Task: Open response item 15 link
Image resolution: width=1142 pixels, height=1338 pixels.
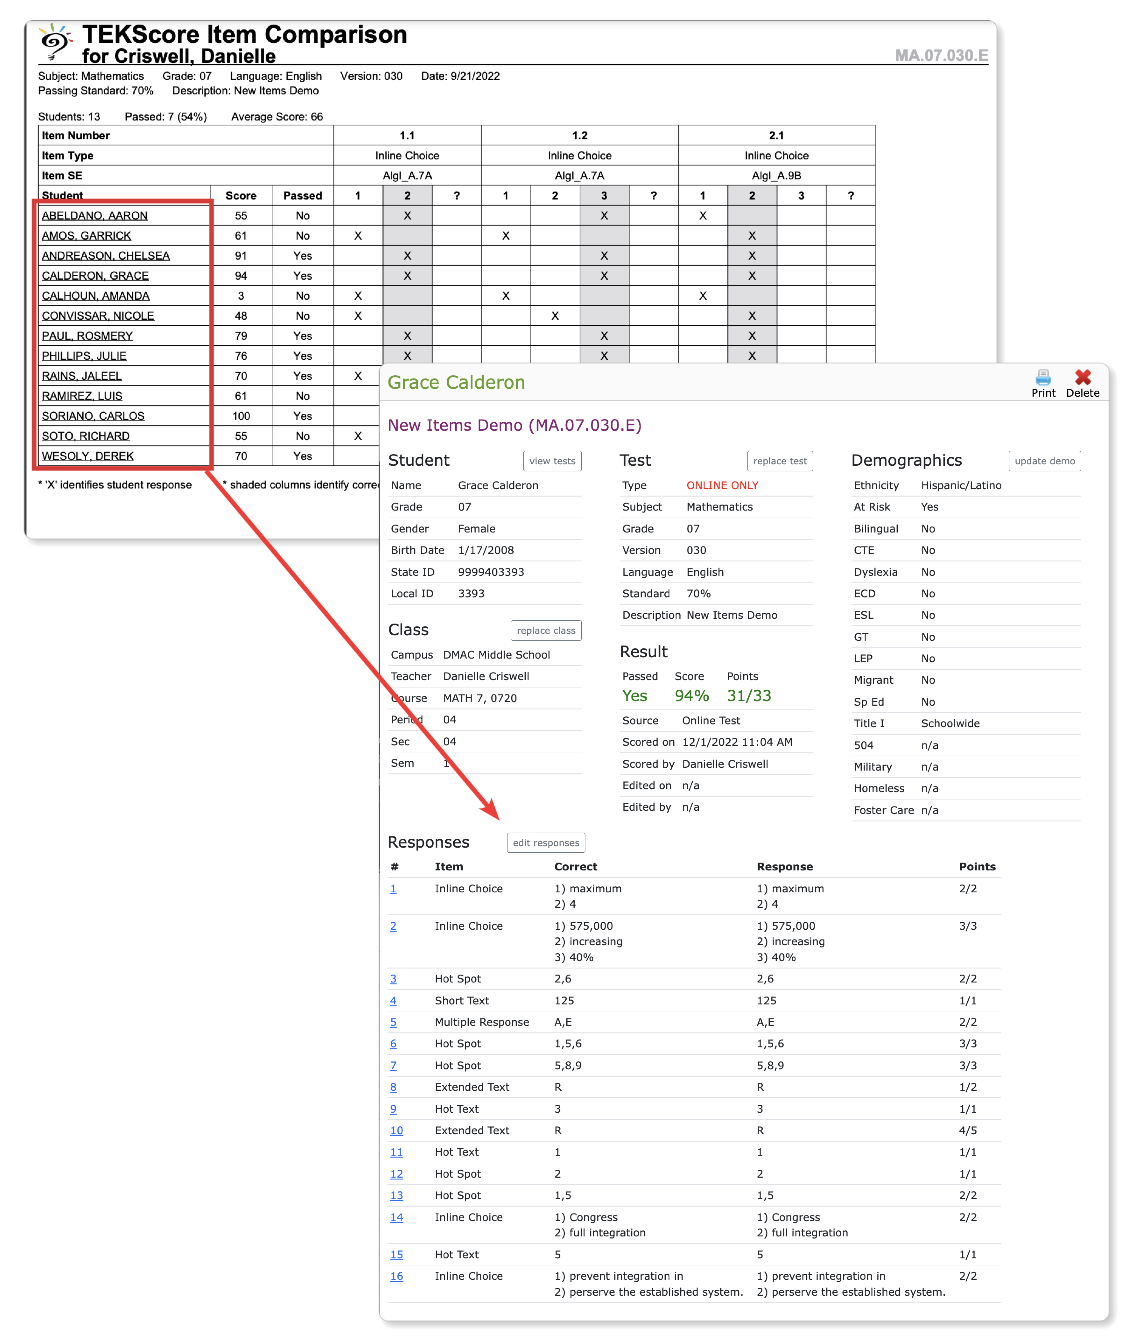Action: [x=396, y=1255]
